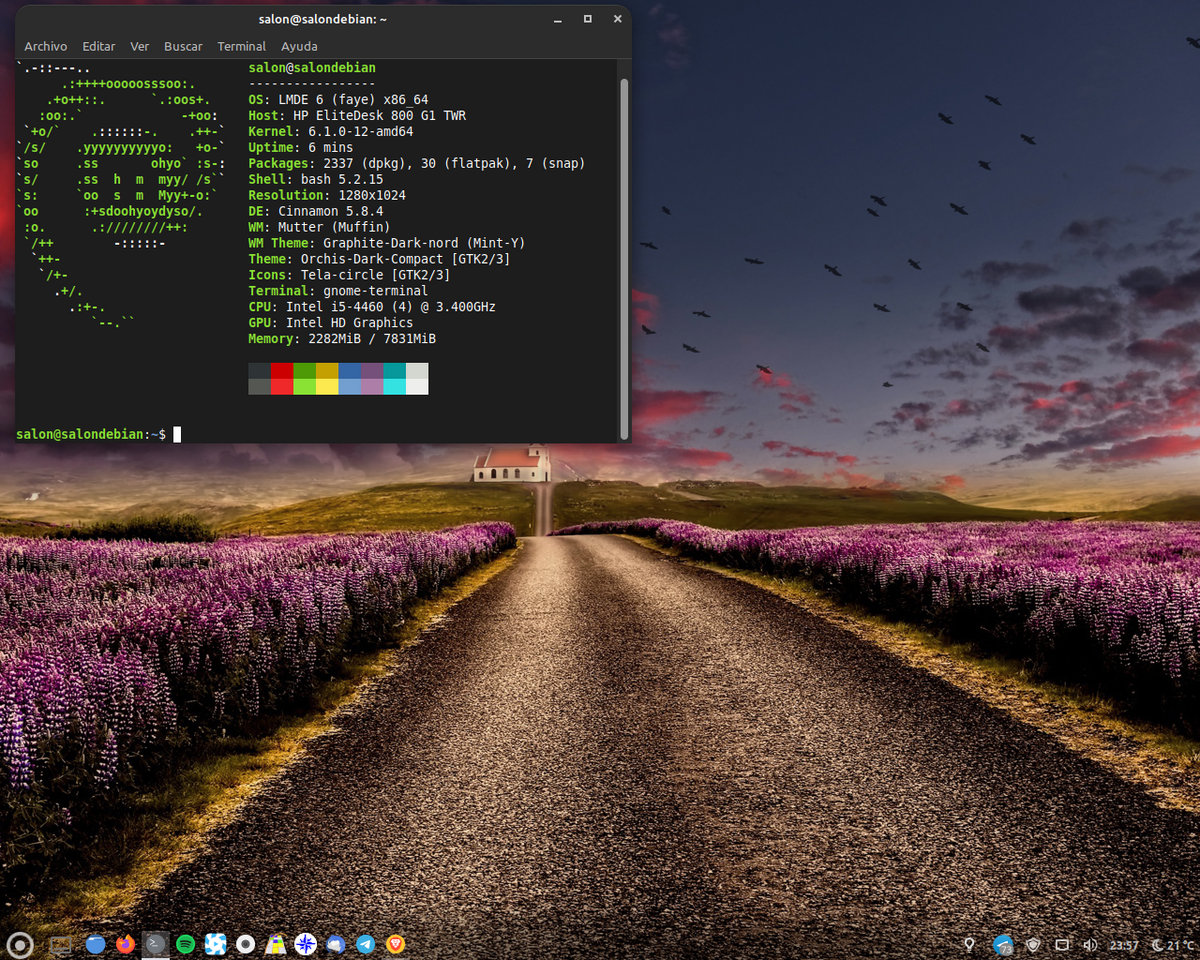The width and height of the screenshot is (1200, 960).
Task: Click the 'WM: Mutter (Muffin)' line
Action: 319,227
